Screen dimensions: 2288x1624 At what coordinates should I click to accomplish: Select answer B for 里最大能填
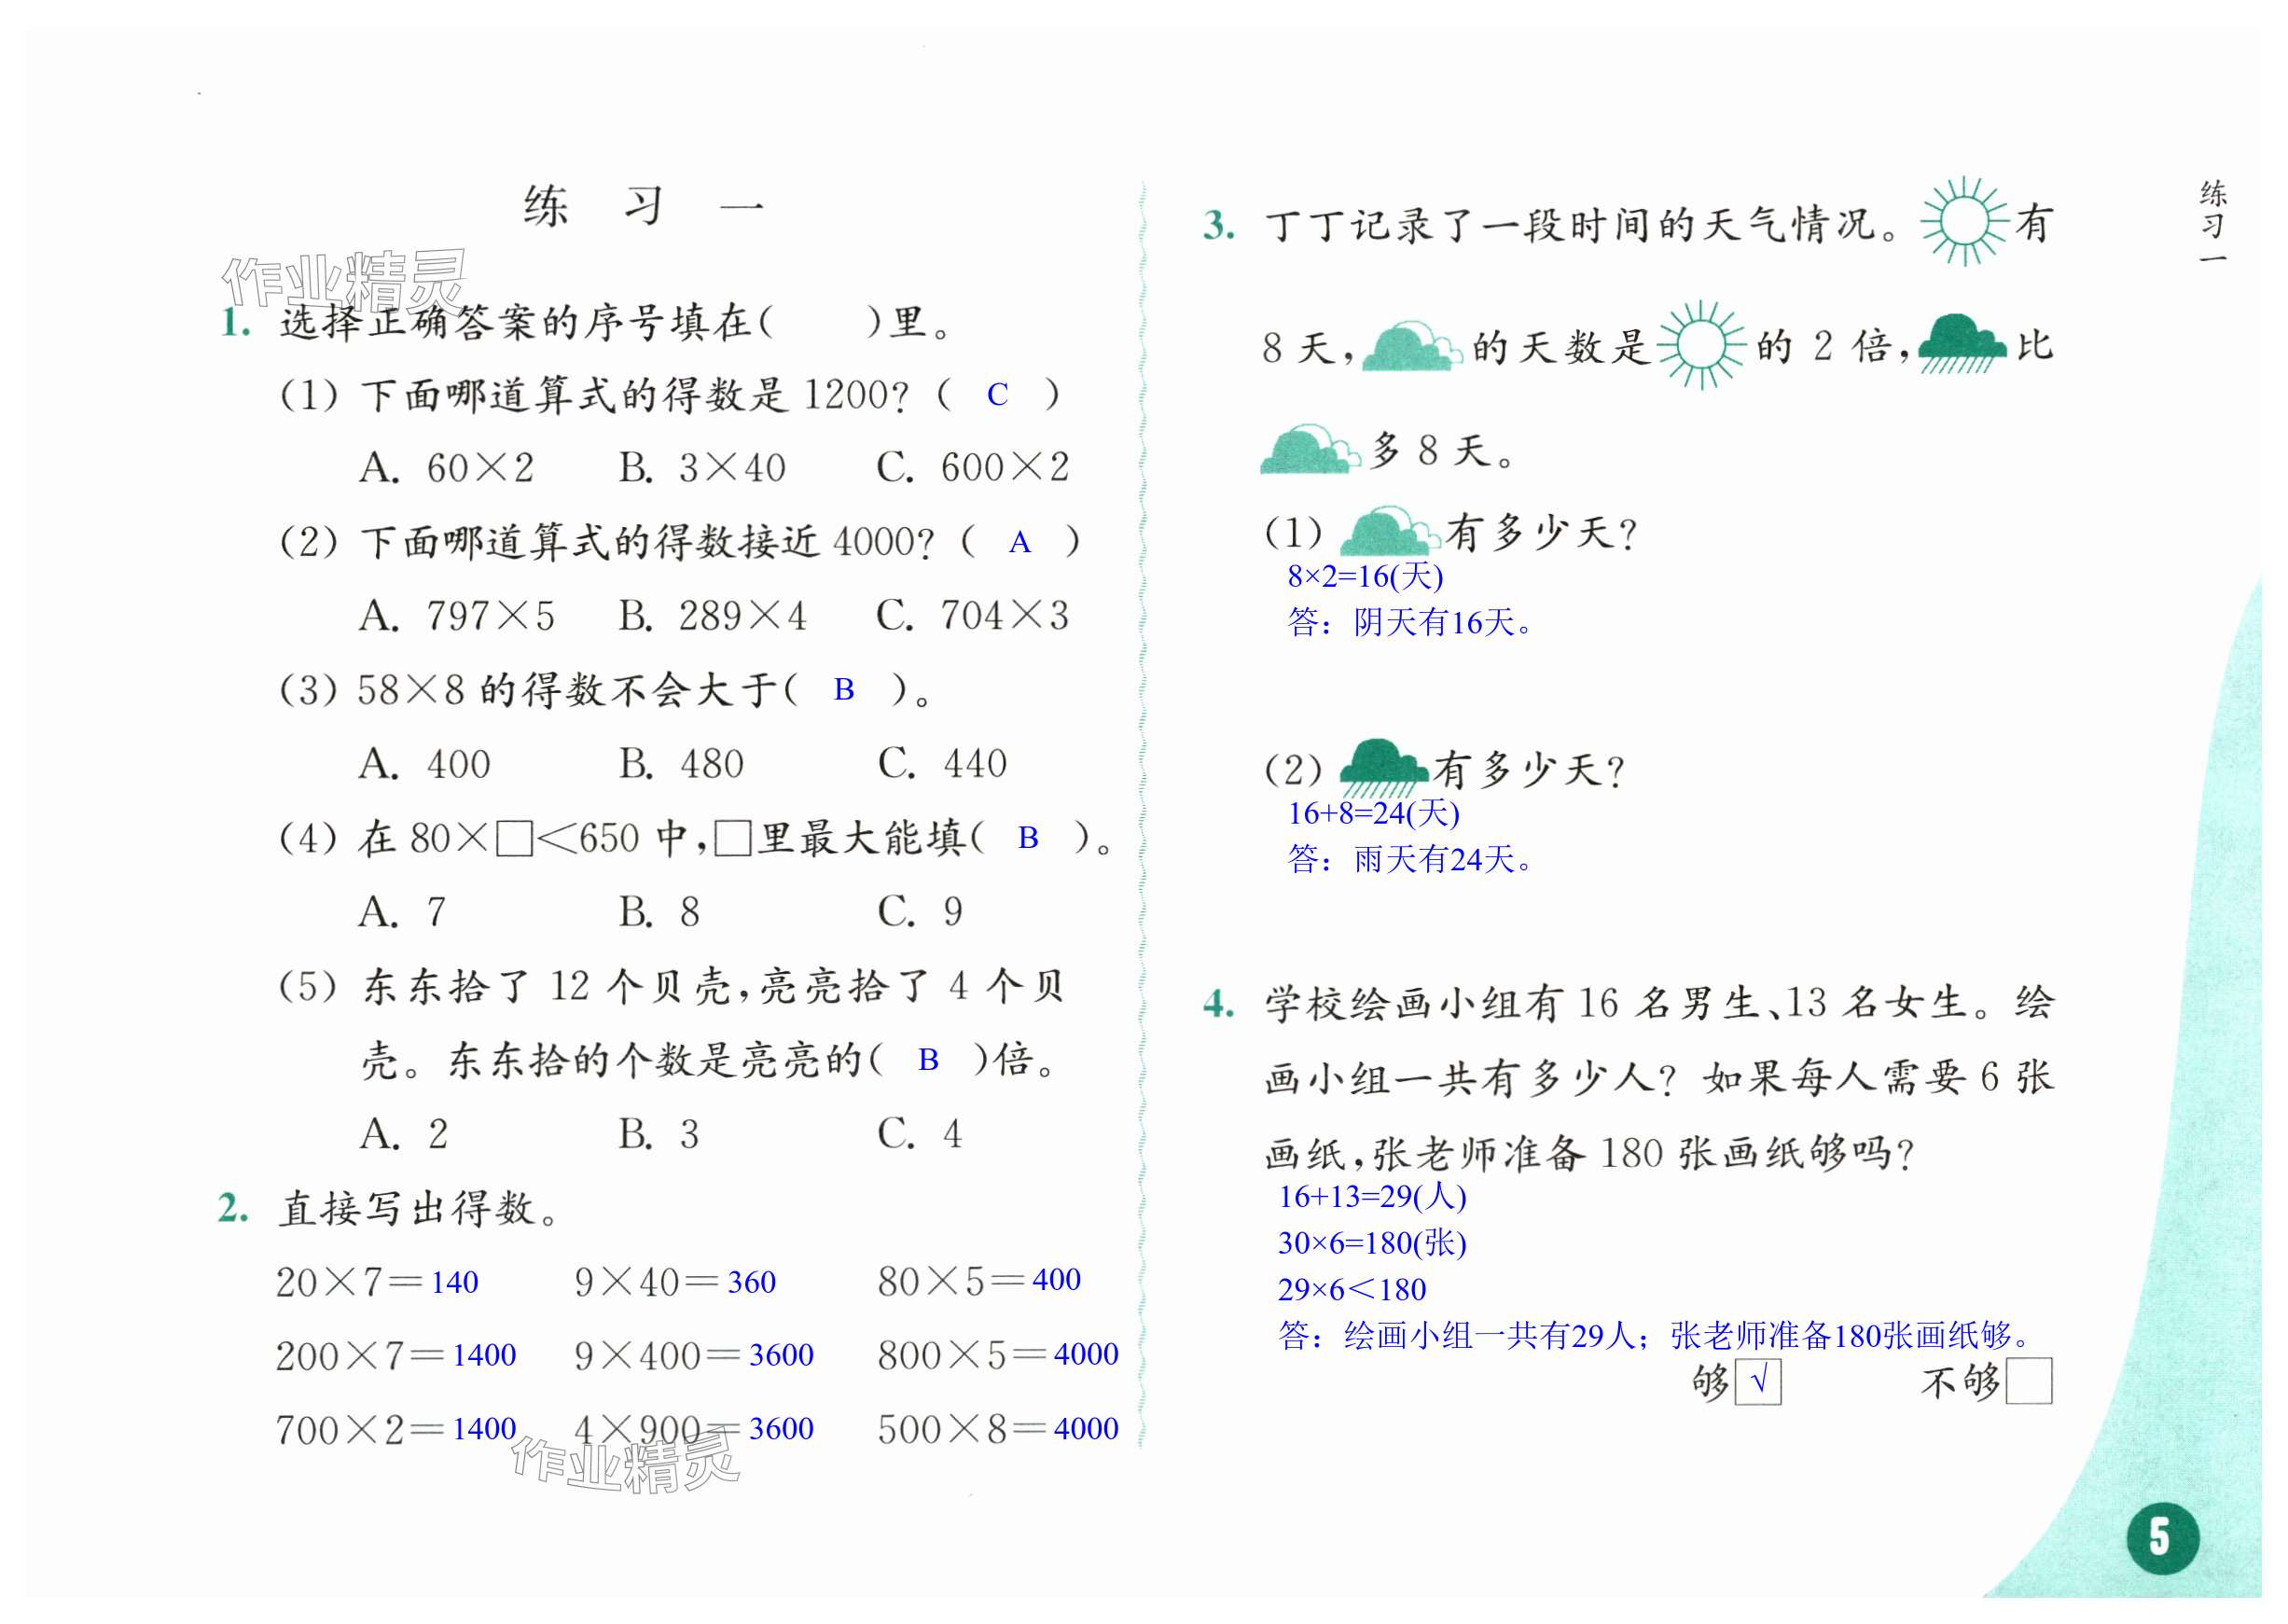tap(1028, 838)
